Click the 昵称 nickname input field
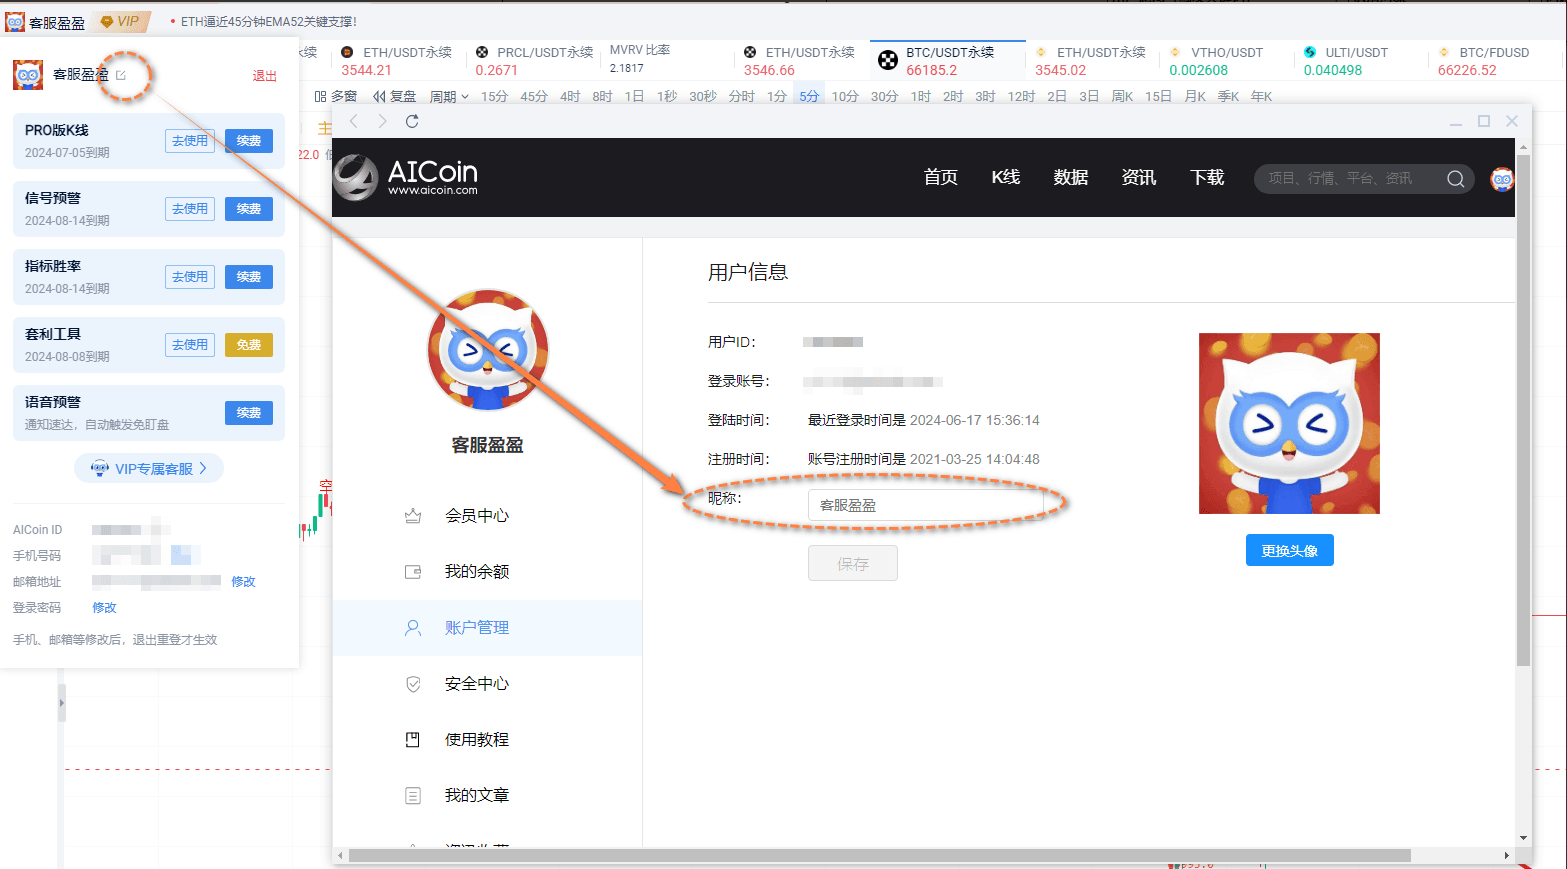Viewport: 1567px width, 869px height. (x=925, y=505)
